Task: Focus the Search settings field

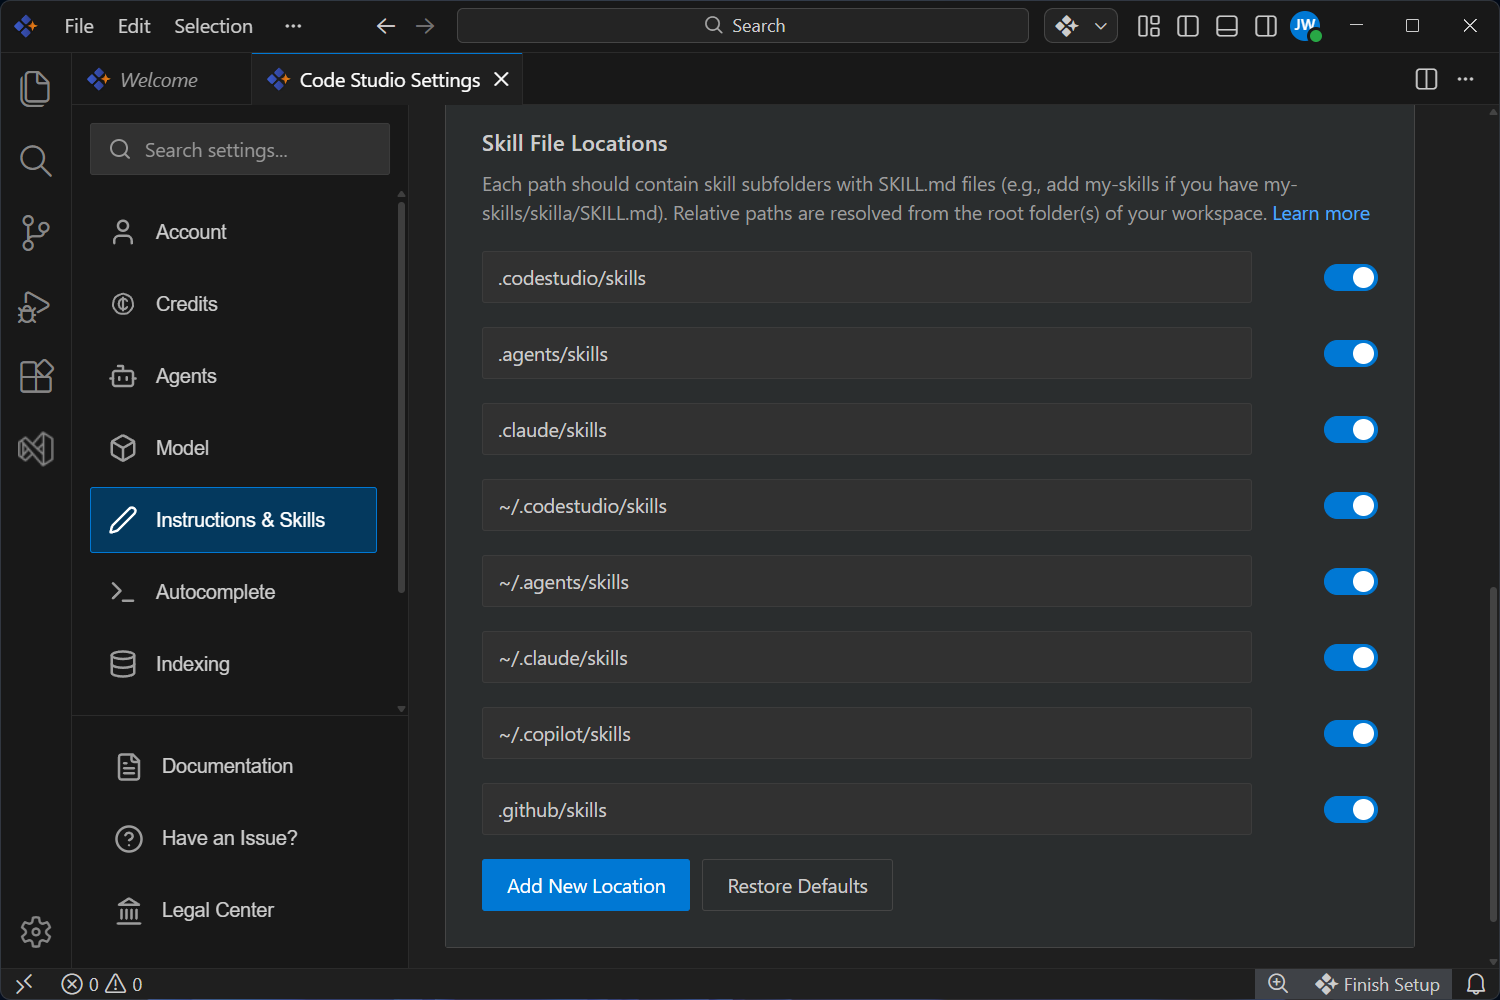Action: pos(240,149)
